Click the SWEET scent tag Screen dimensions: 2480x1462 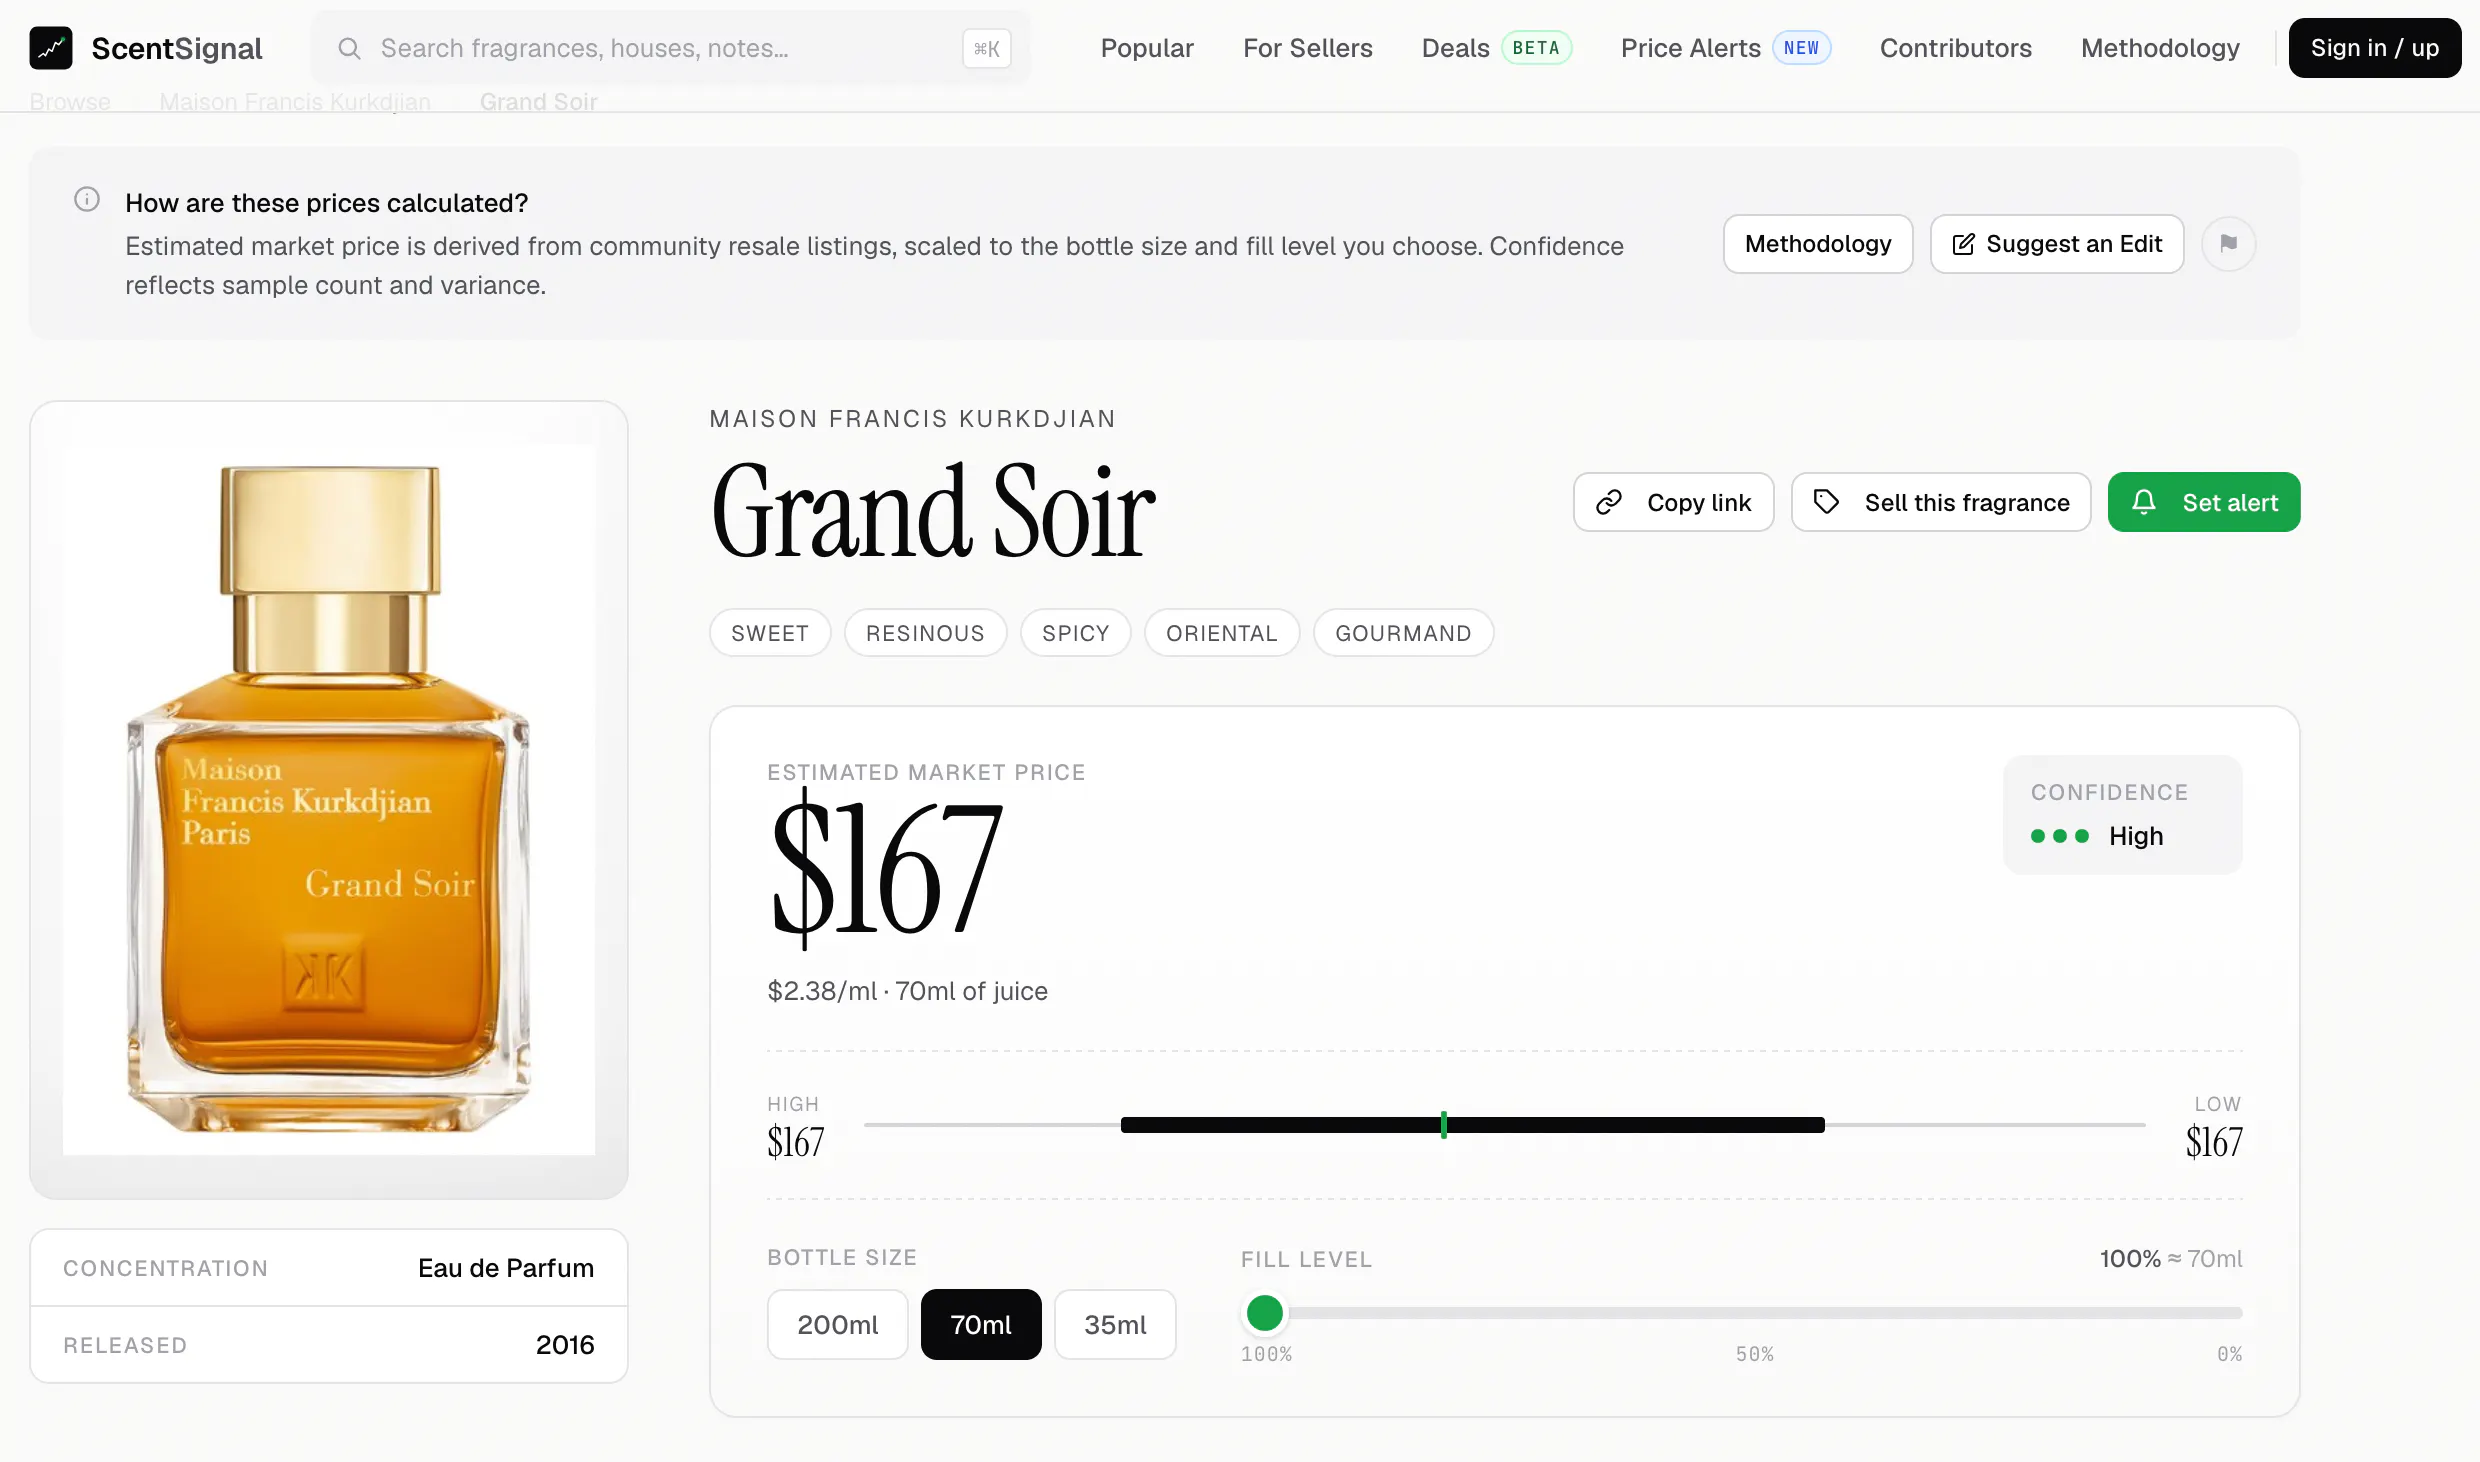point(770,633)
